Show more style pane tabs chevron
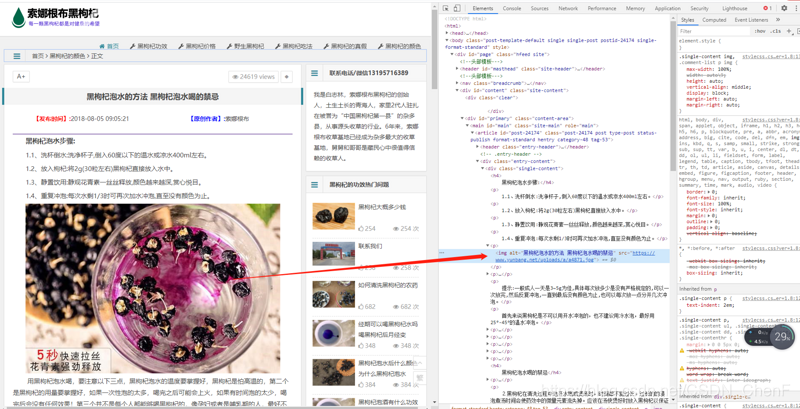The width and height of the screenshot is (800, 409). pyautogui.click(x=778, y=20)
